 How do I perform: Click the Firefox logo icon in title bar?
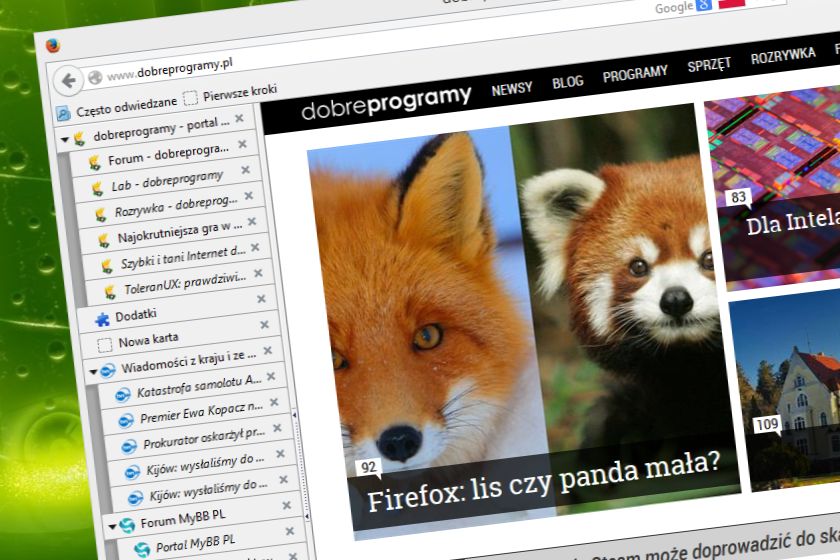52,46
